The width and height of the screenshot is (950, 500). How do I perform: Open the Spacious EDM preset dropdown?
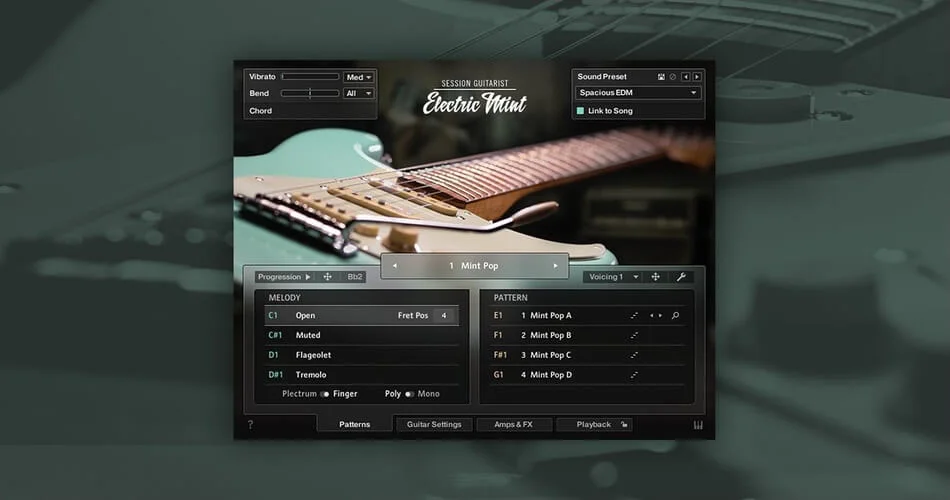point(638,93)
